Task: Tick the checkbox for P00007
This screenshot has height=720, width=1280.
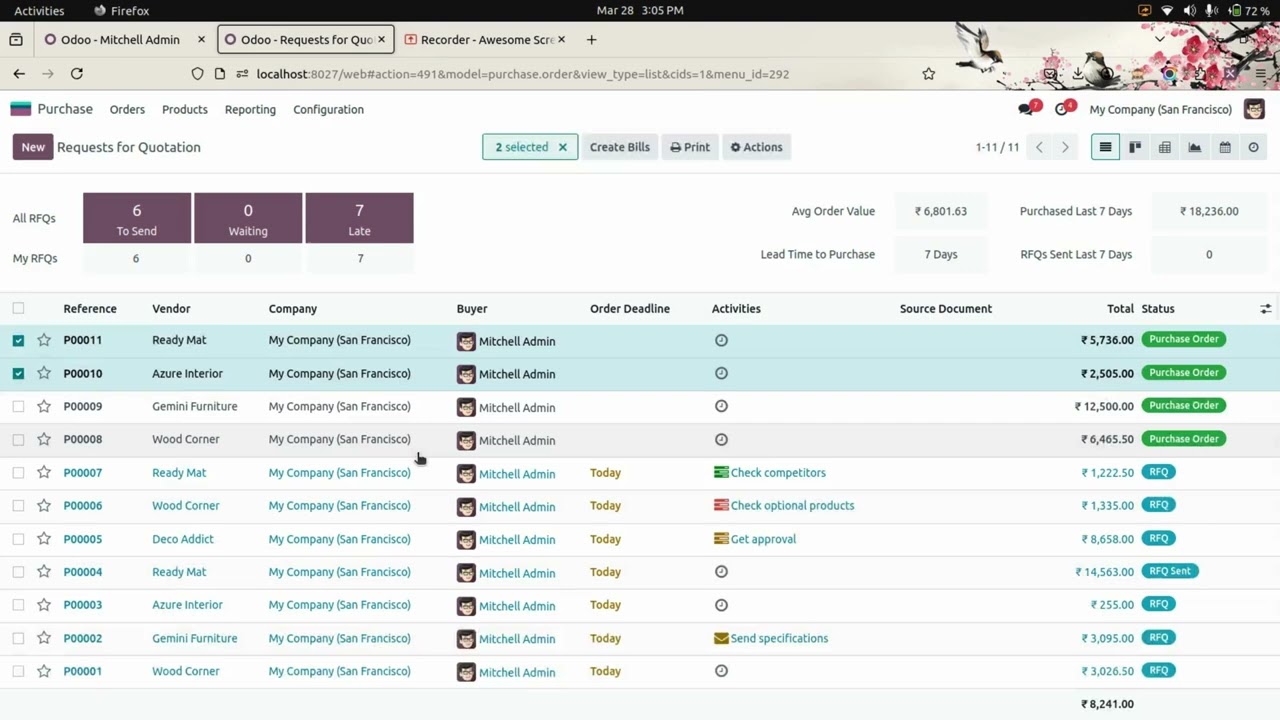Action: click(18, 472)
